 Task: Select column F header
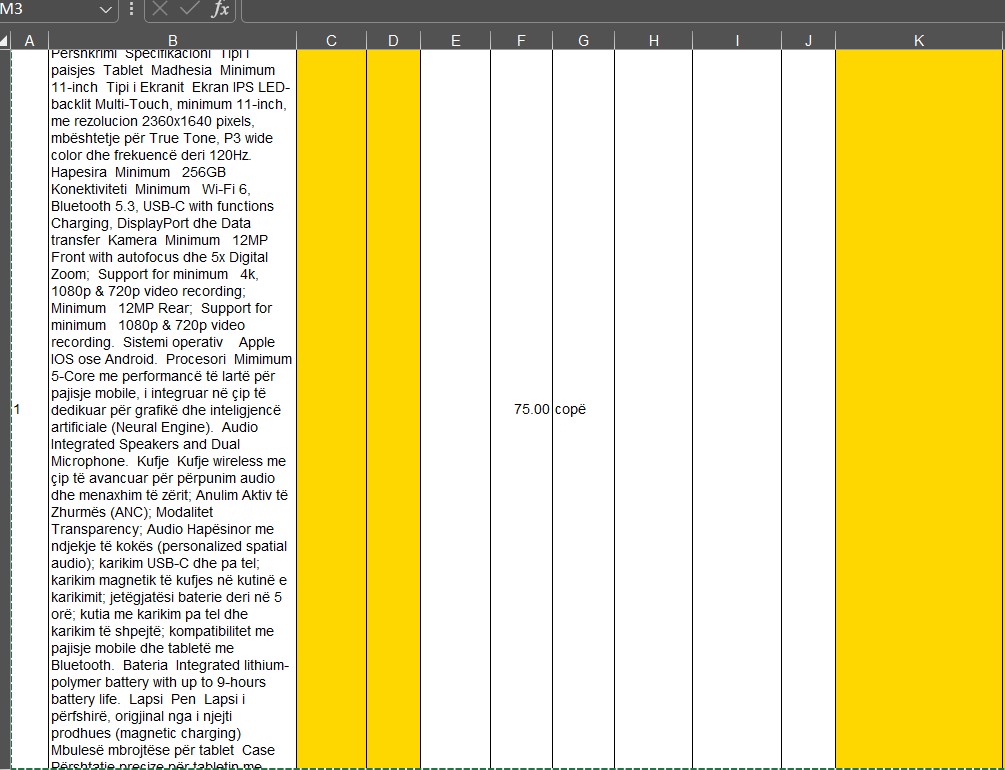(521, 40)
